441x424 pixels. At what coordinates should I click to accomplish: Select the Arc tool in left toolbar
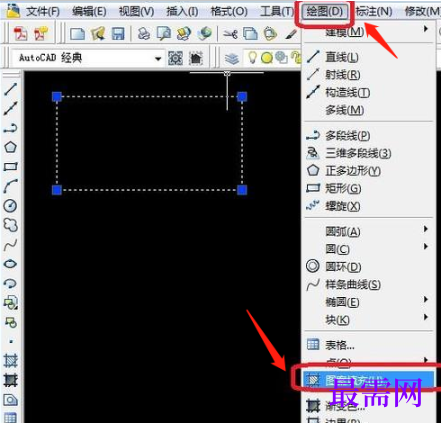pos(10,186)
